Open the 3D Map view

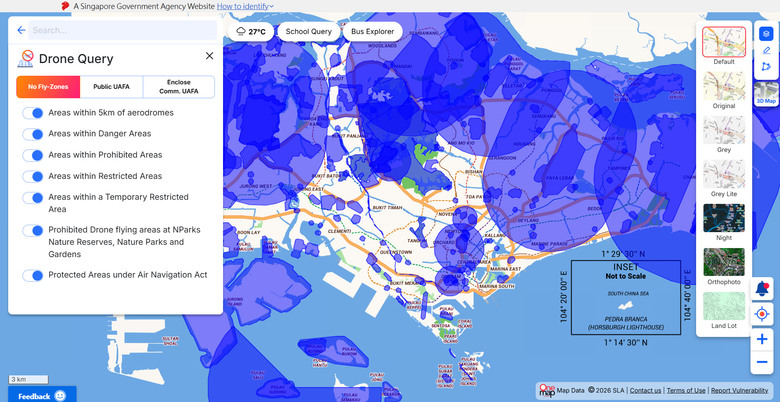pyautogui.click(x=766, y=95)
